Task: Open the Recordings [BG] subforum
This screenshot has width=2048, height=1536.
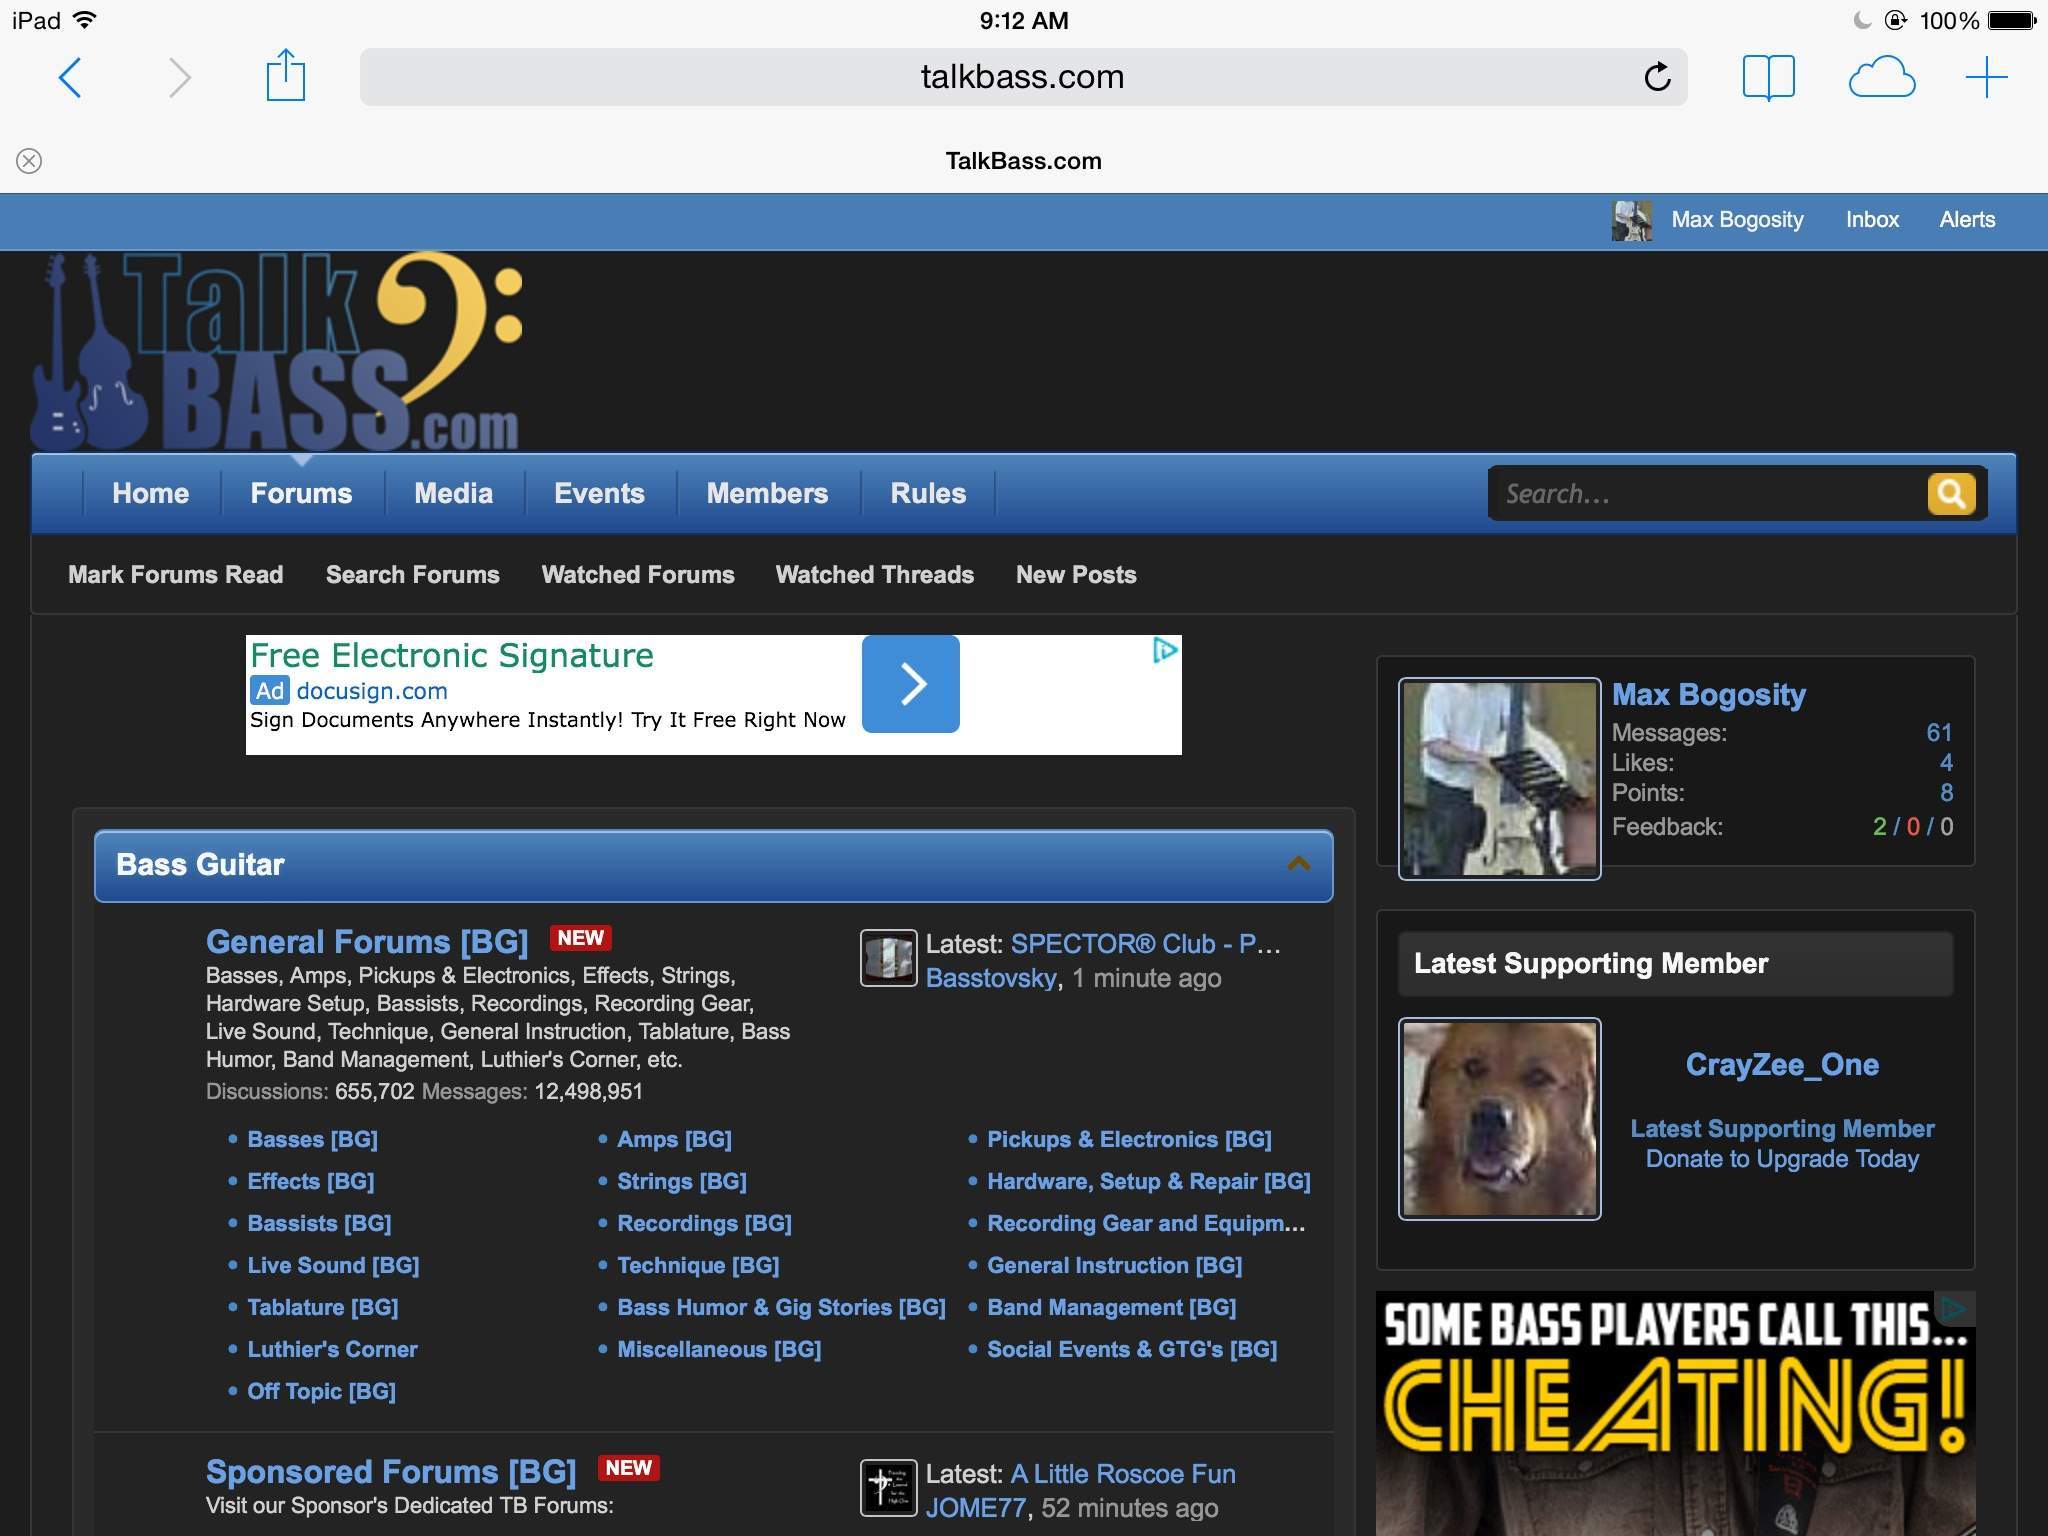Action: [x=704, y=1223]
